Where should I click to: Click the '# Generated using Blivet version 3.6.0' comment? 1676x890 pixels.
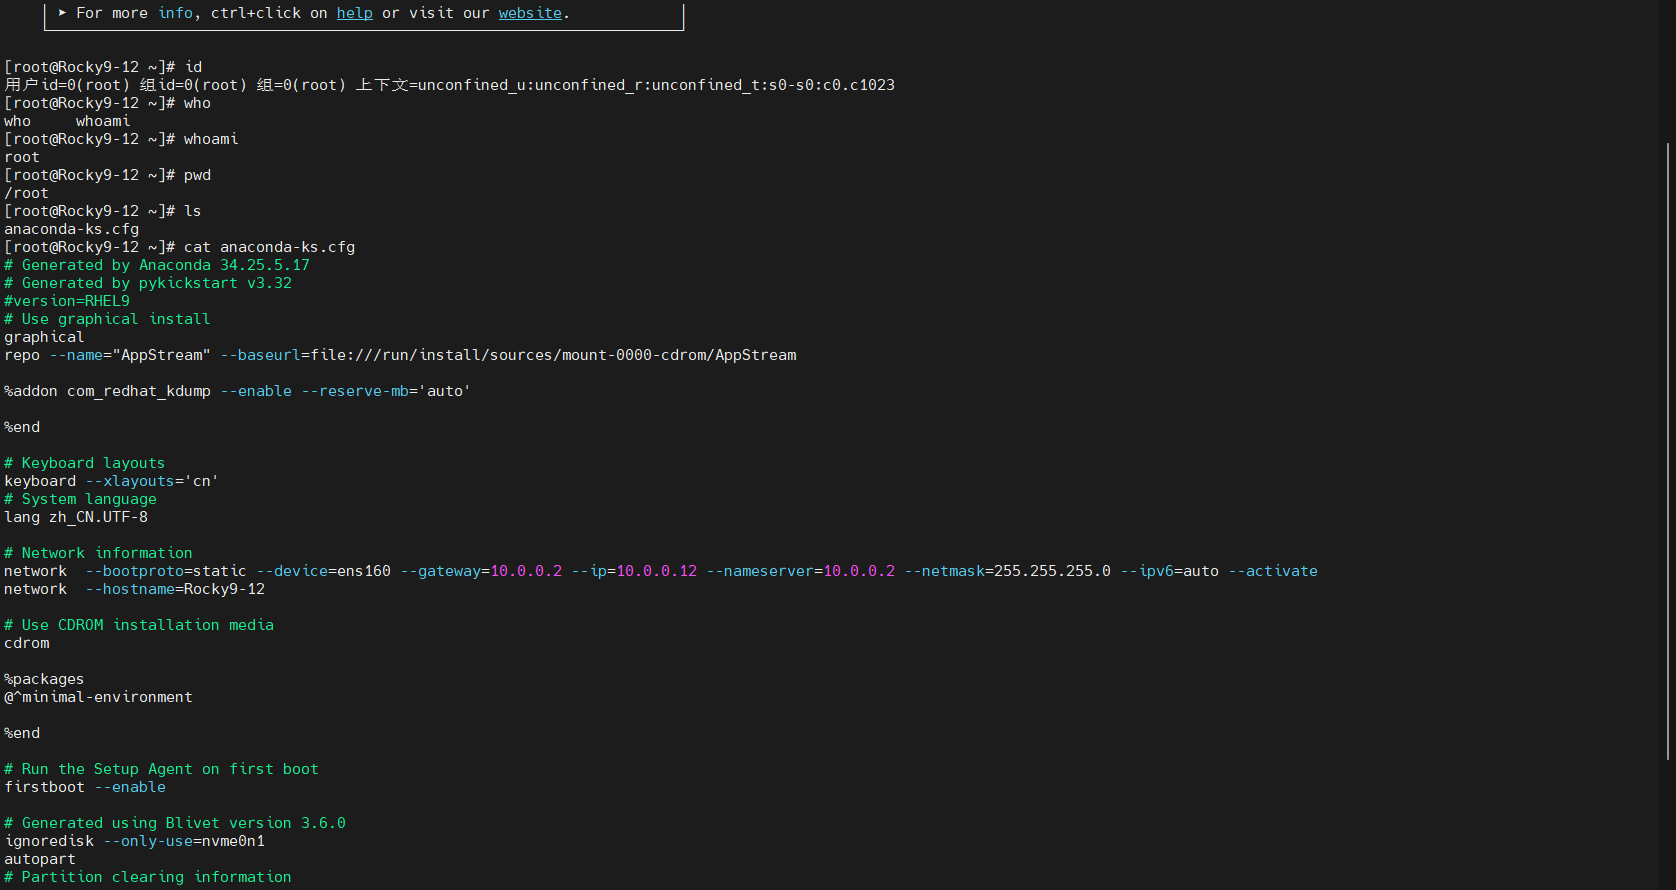[175, 823]
